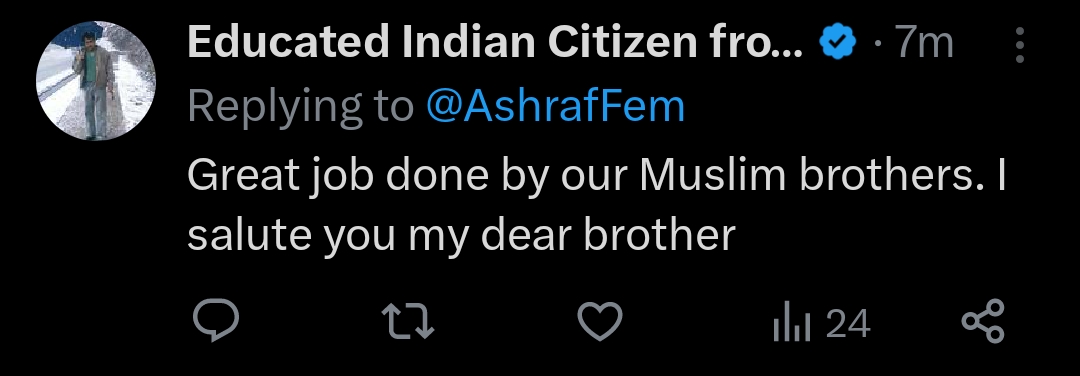1080x376 pixels.
Task: Click the dot separator before the 7m timestamp
Action: [x=877, y=45]
